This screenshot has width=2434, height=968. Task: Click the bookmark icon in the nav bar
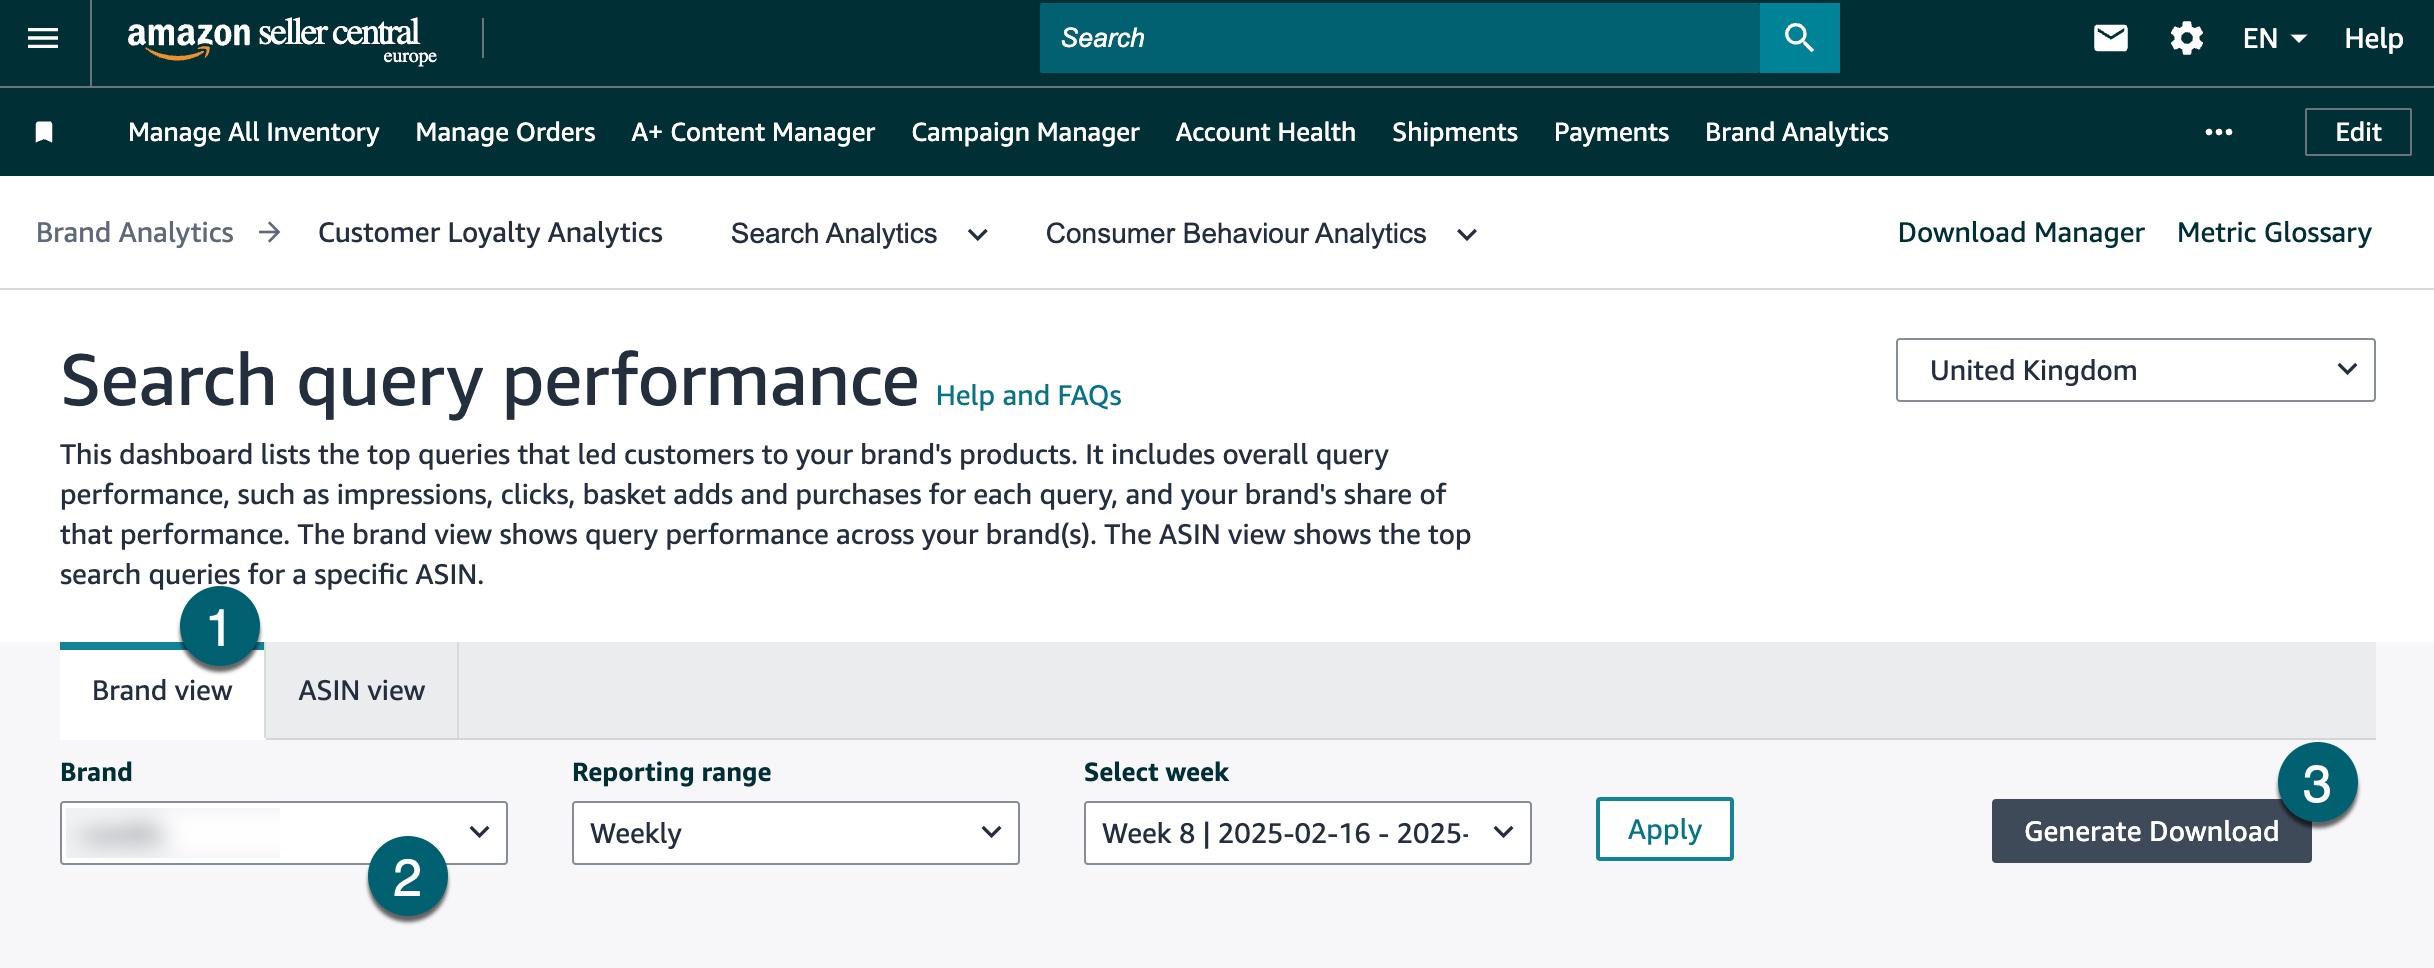click(44, 132)
